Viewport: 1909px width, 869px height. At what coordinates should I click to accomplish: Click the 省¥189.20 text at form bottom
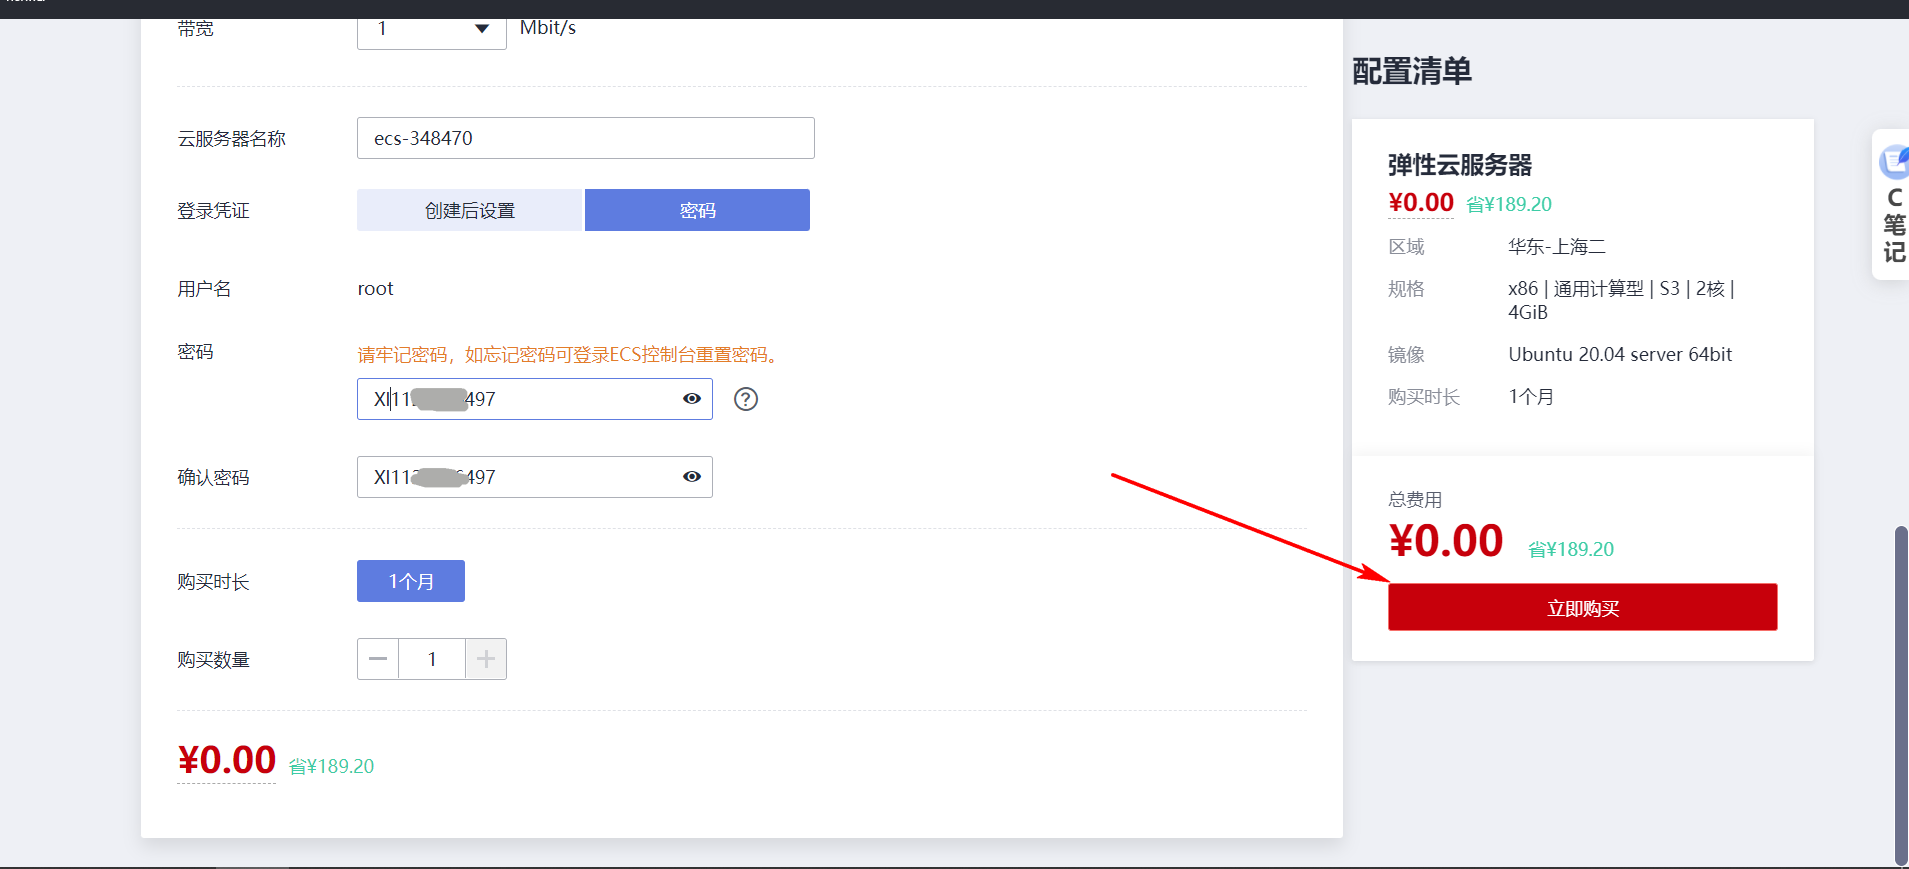[331, 766]
